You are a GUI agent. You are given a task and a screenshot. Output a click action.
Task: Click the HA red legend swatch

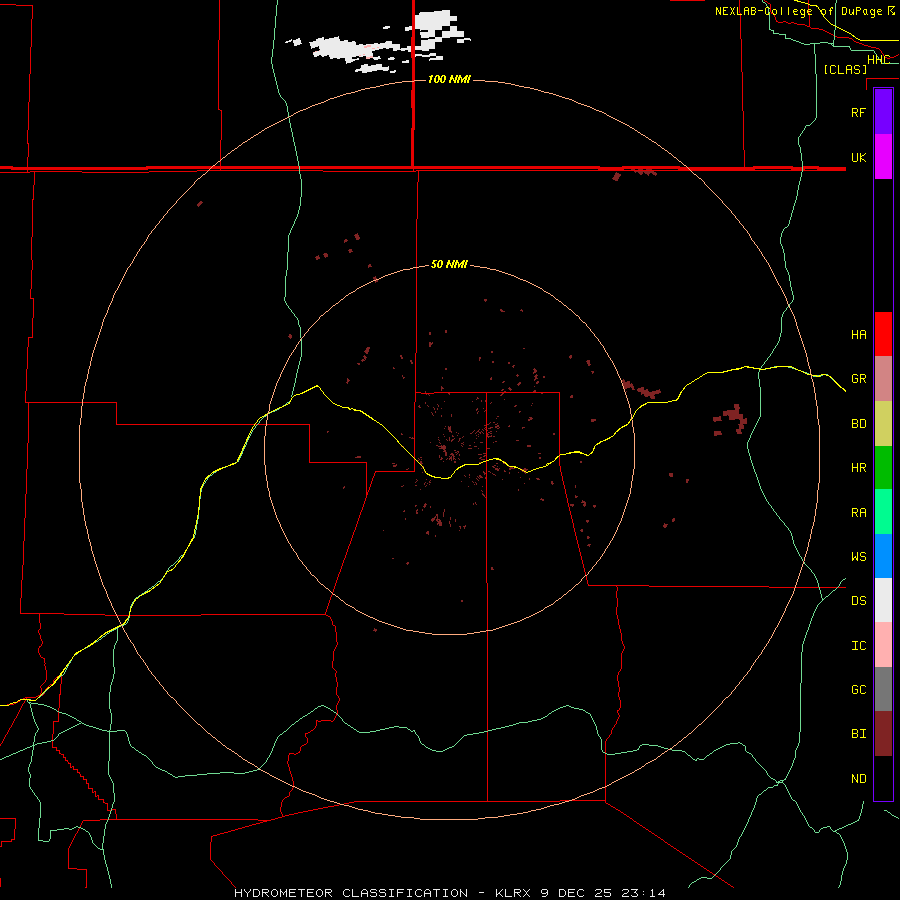883,334
